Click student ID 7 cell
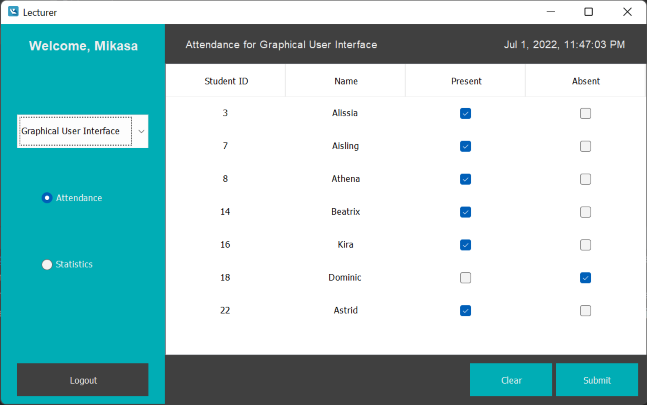Screen dimensions: 647x405 (x=225, y=146)
